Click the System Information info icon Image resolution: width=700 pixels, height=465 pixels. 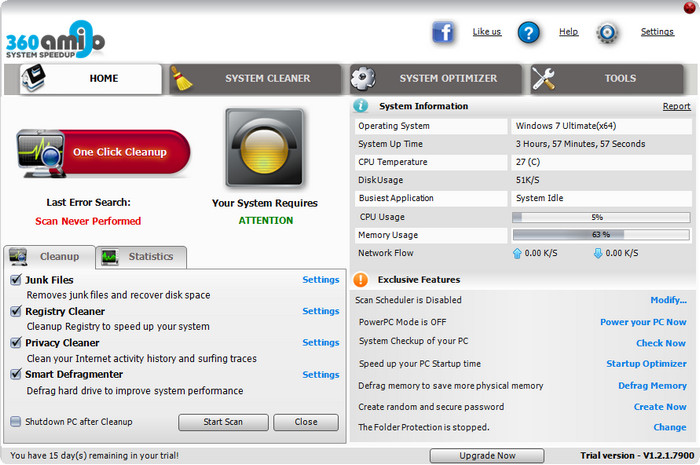click(361, 106)
